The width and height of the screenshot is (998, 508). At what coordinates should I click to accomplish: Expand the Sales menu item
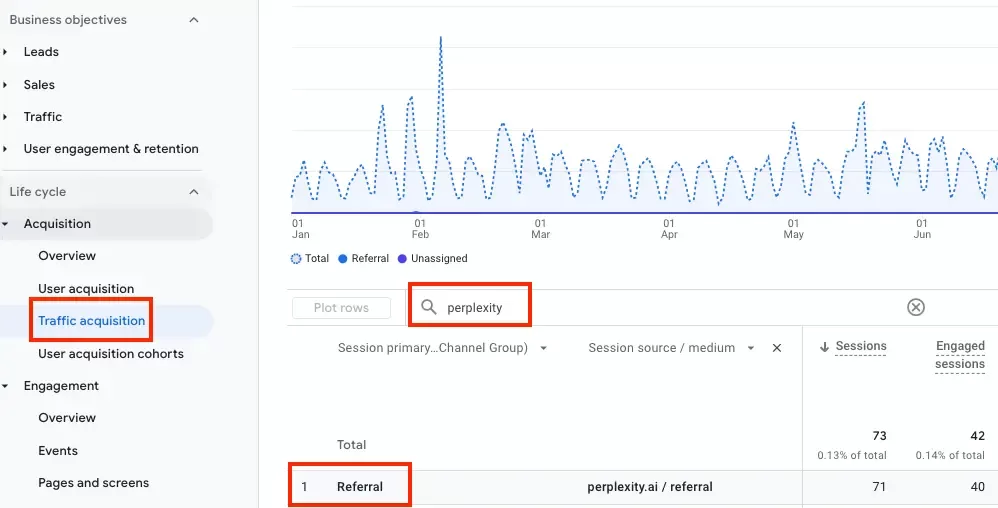39,85
